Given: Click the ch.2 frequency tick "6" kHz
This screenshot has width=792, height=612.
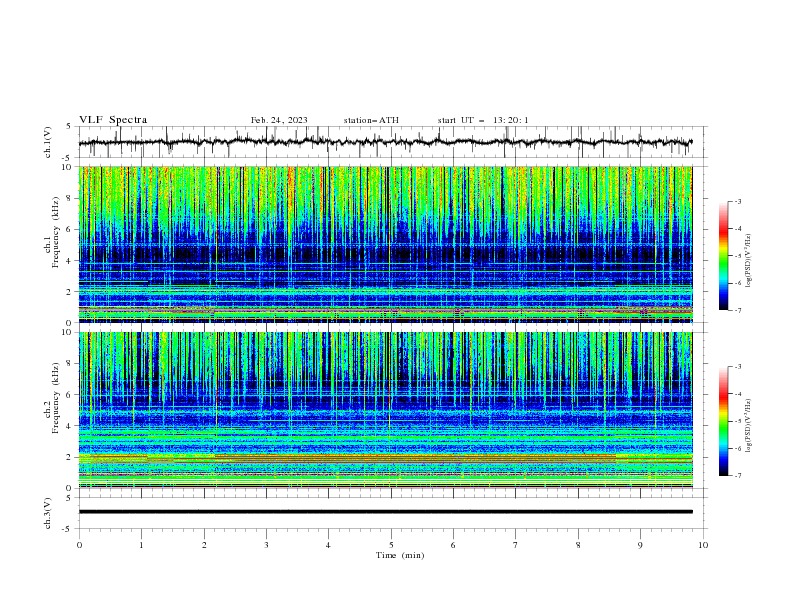Looking at the screenshot, I should [x=70, y=395].
